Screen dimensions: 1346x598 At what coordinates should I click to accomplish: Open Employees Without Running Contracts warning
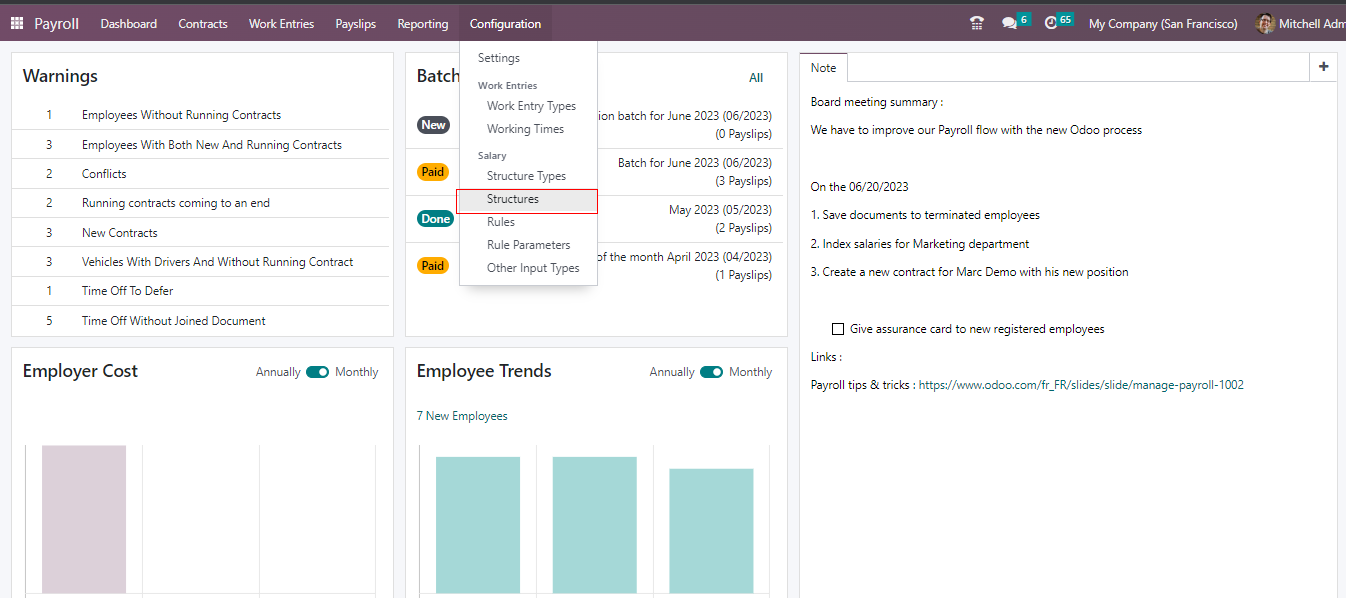(x=181, y=115)
